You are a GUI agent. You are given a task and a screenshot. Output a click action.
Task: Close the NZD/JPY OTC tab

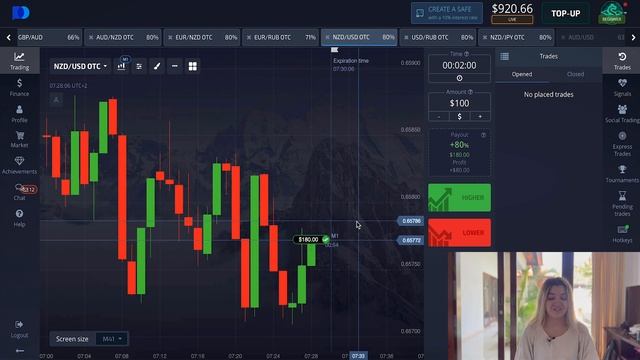485,38
